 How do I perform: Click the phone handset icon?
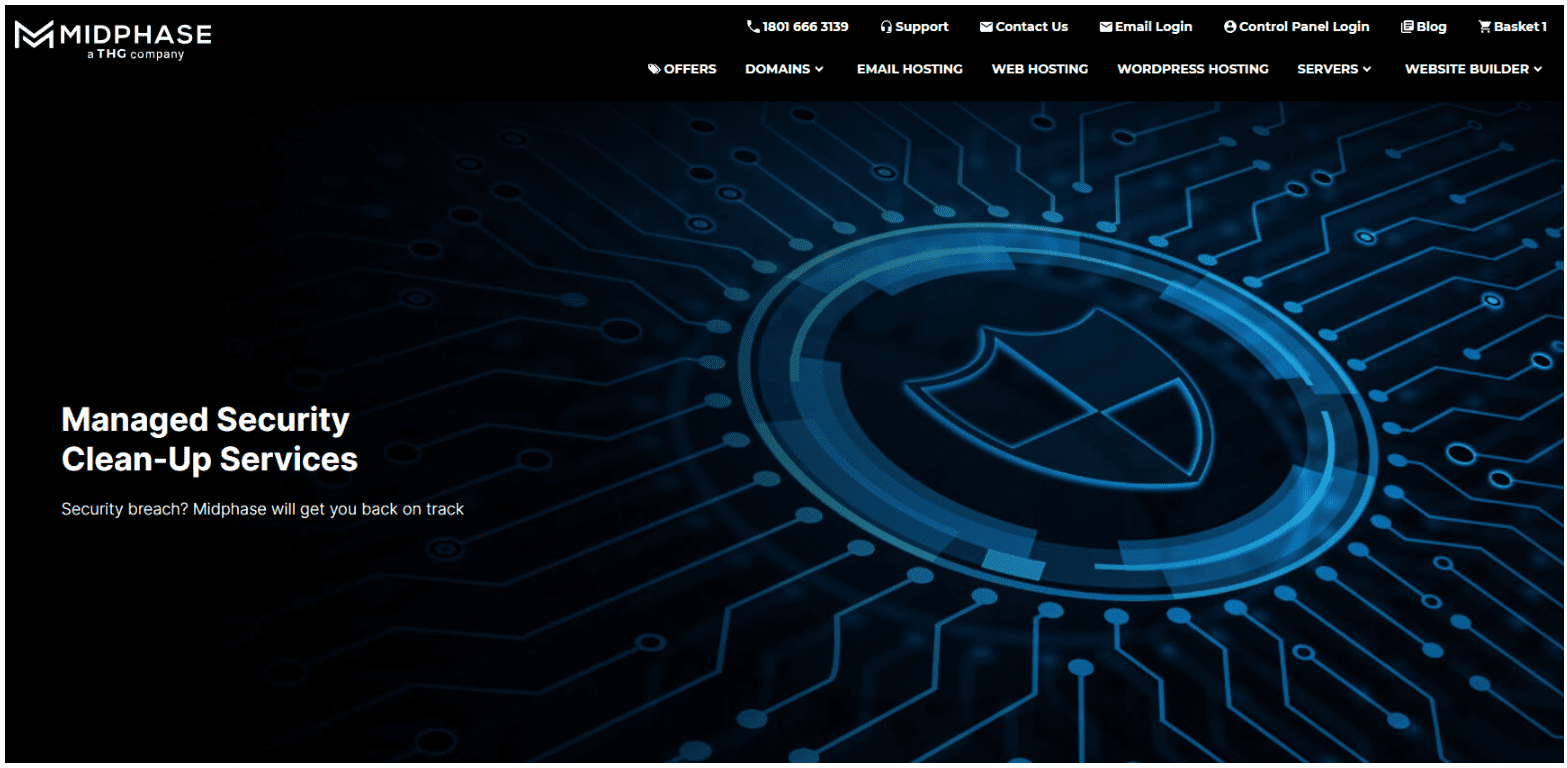(x=753, y=27)
